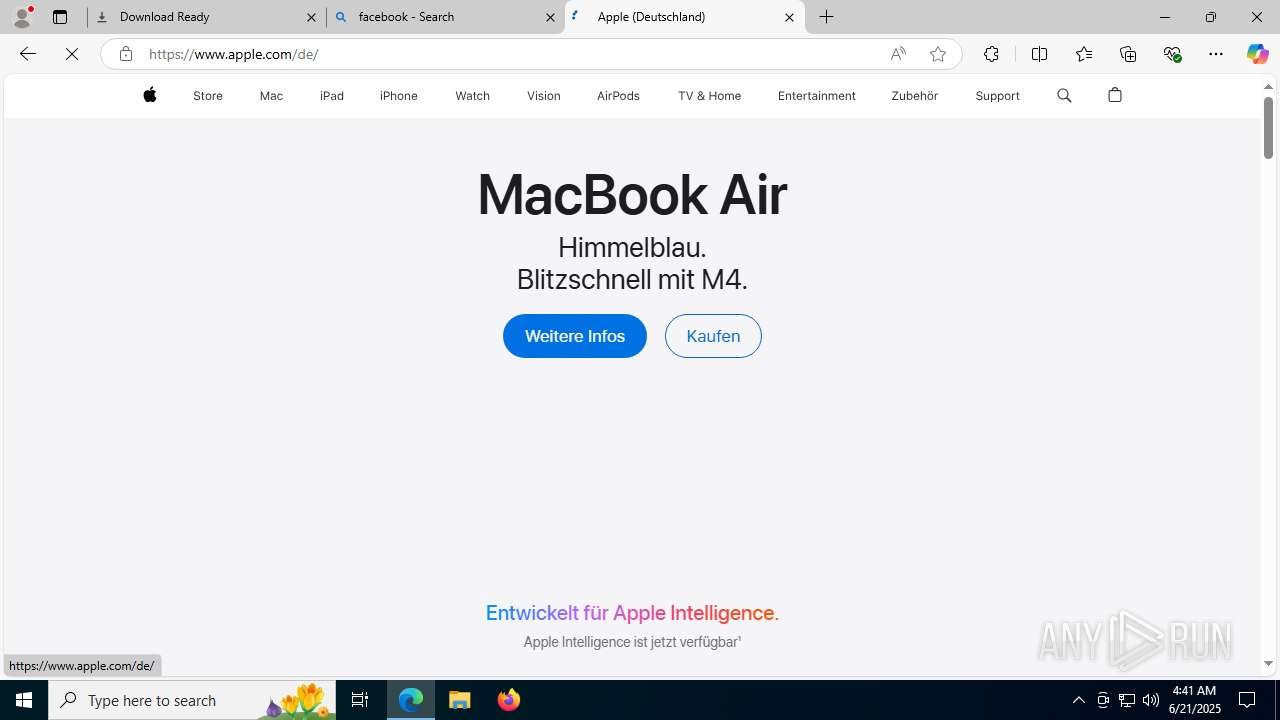
Task: Open Task View on the taskbar
Action: pyautogui.click(x=360, y=700)
